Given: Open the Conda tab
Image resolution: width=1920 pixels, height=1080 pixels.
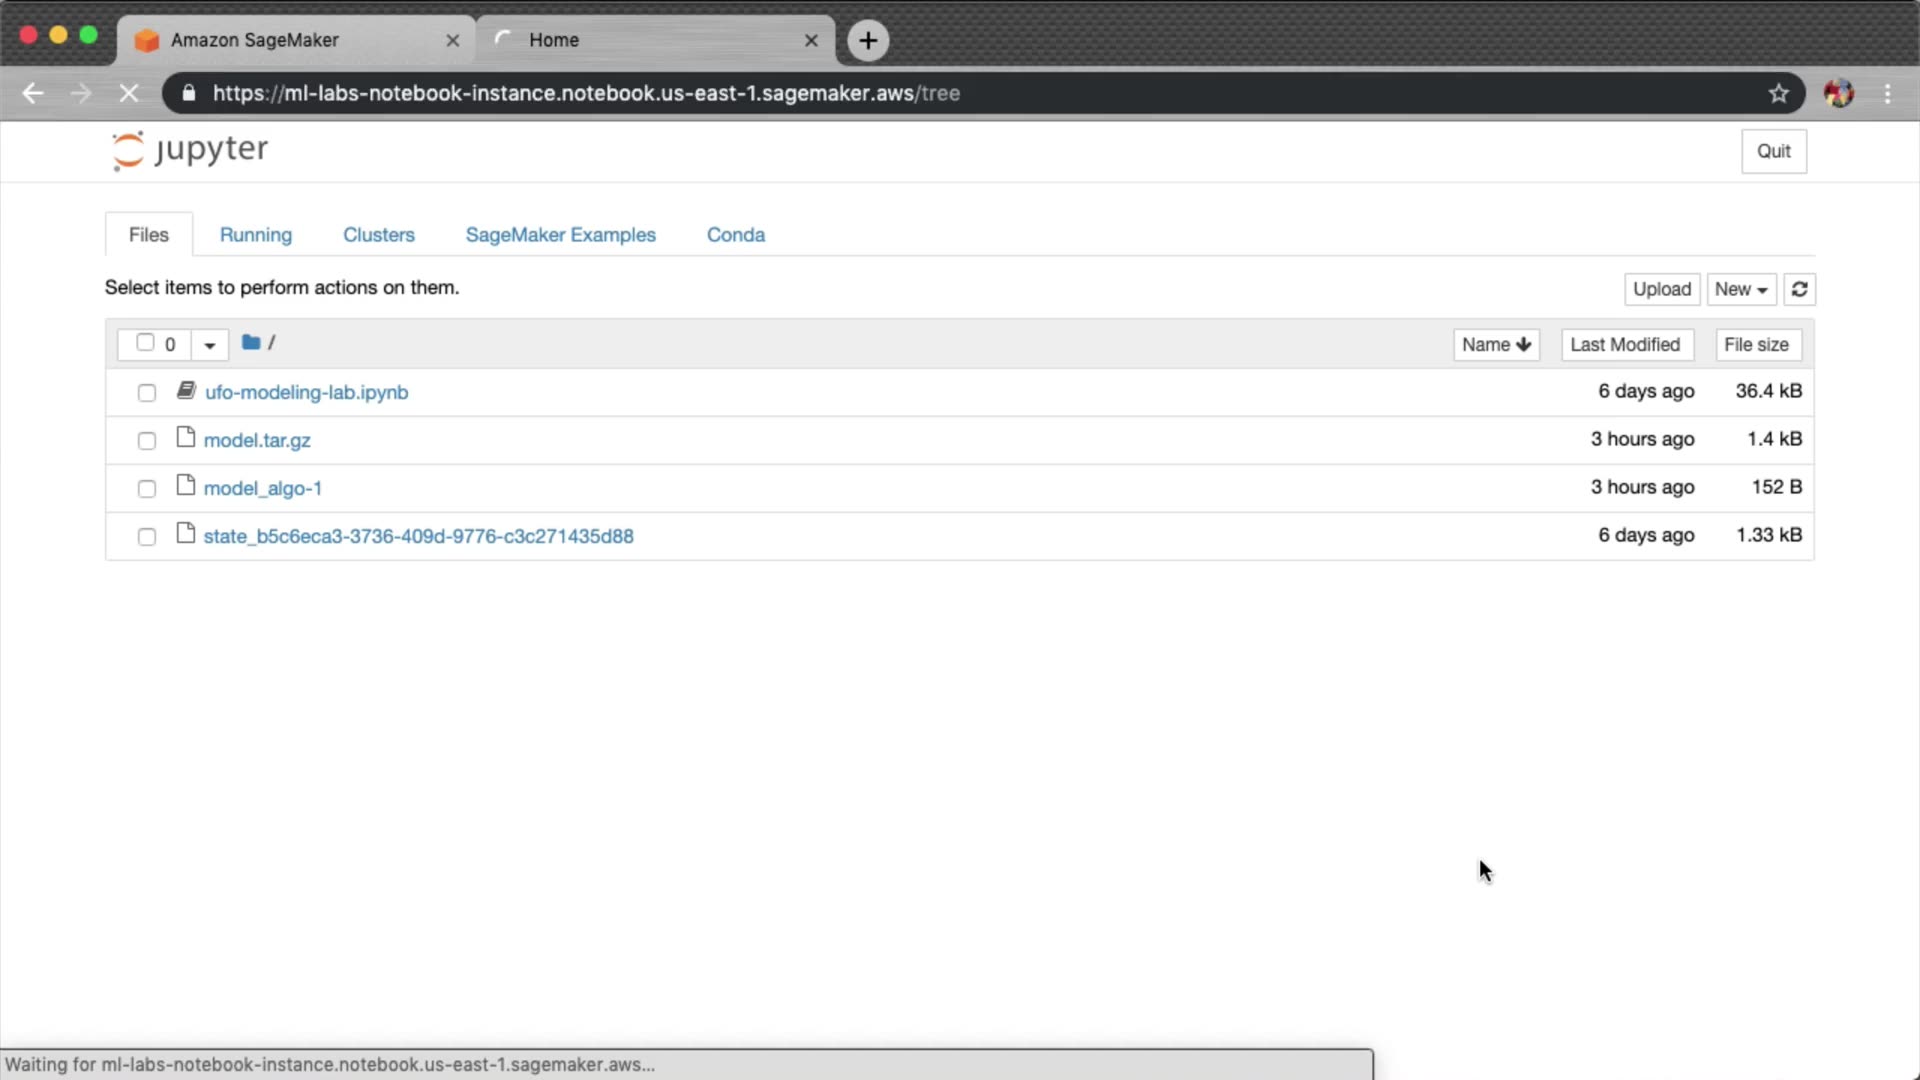Looking at the screenshot, I should click(x=735, y=235).
